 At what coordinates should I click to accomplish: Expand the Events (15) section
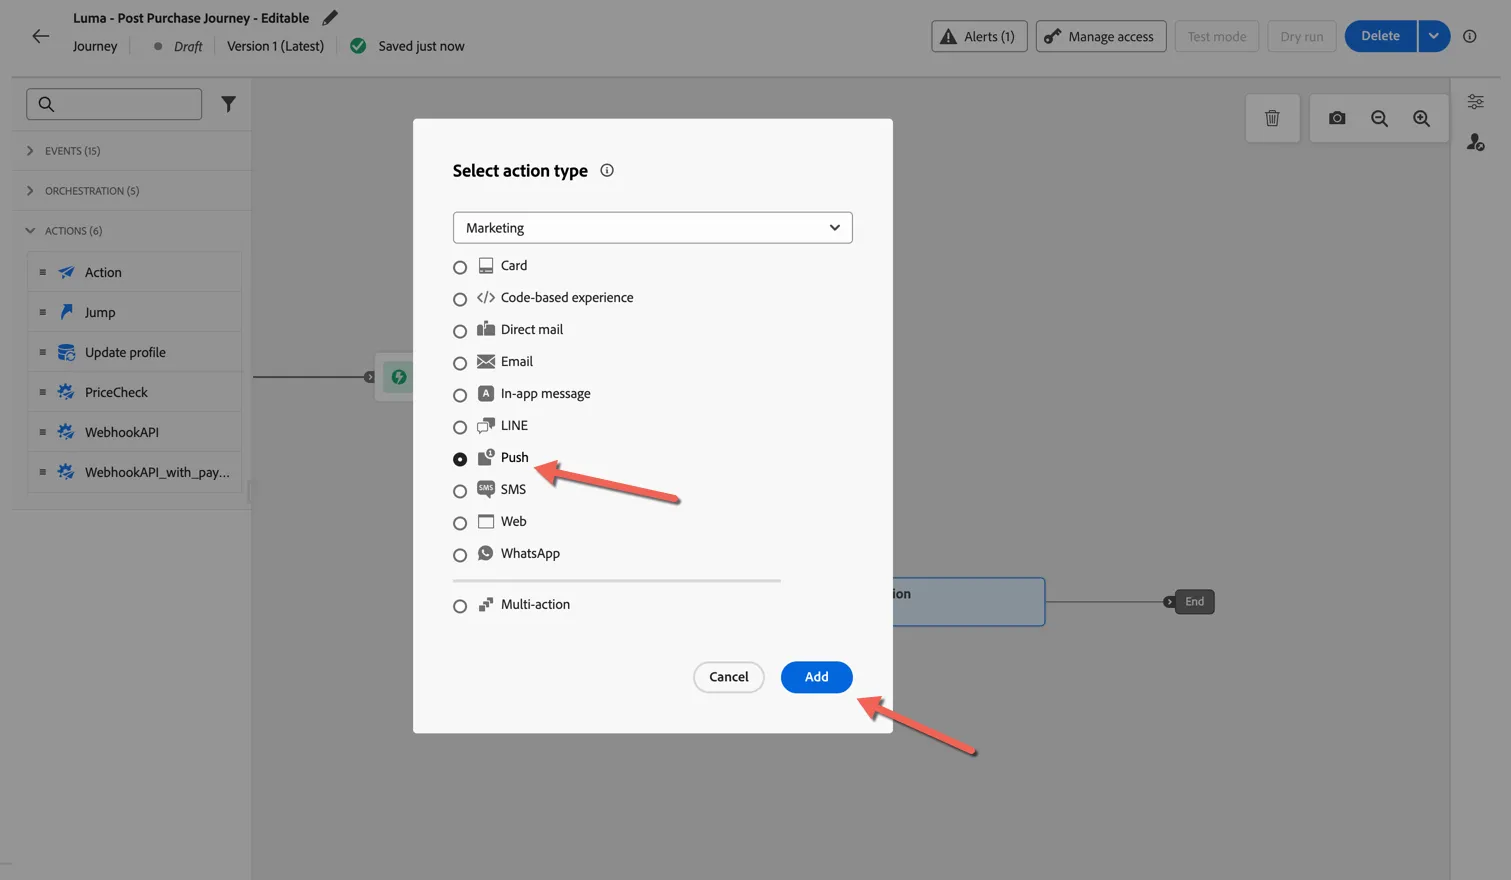pos(30,151)
